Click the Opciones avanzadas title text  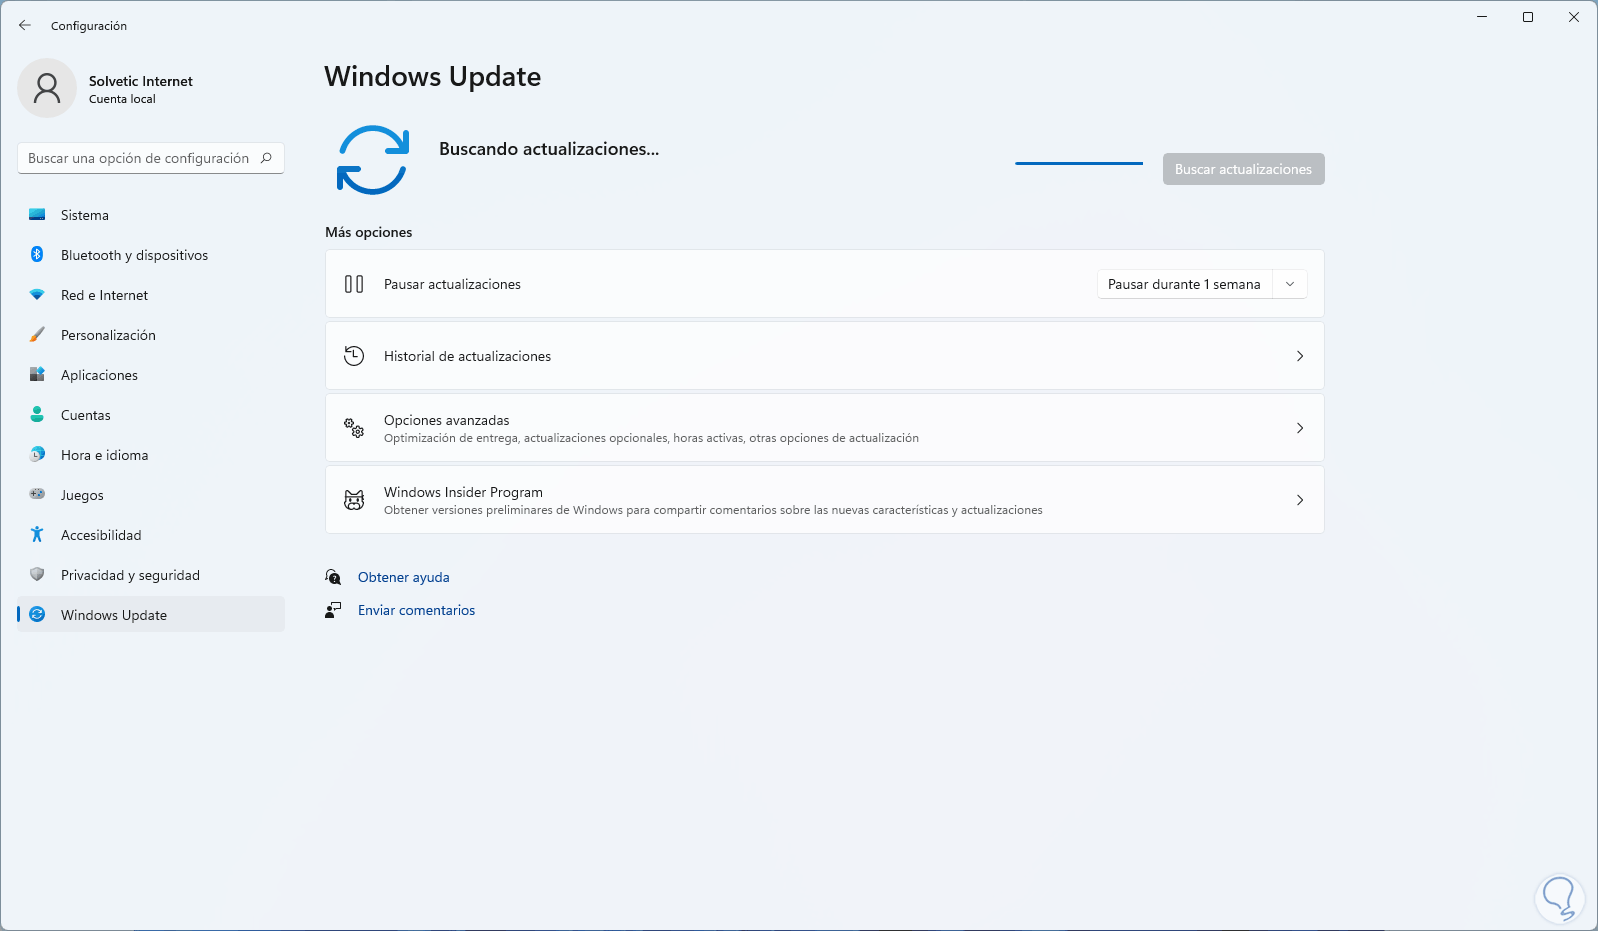pyautogui.click(x=447, y=420)
